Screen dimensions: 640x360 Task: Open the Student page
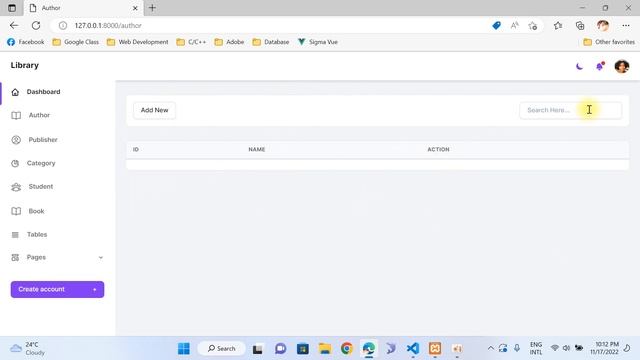tap(41, 187)
